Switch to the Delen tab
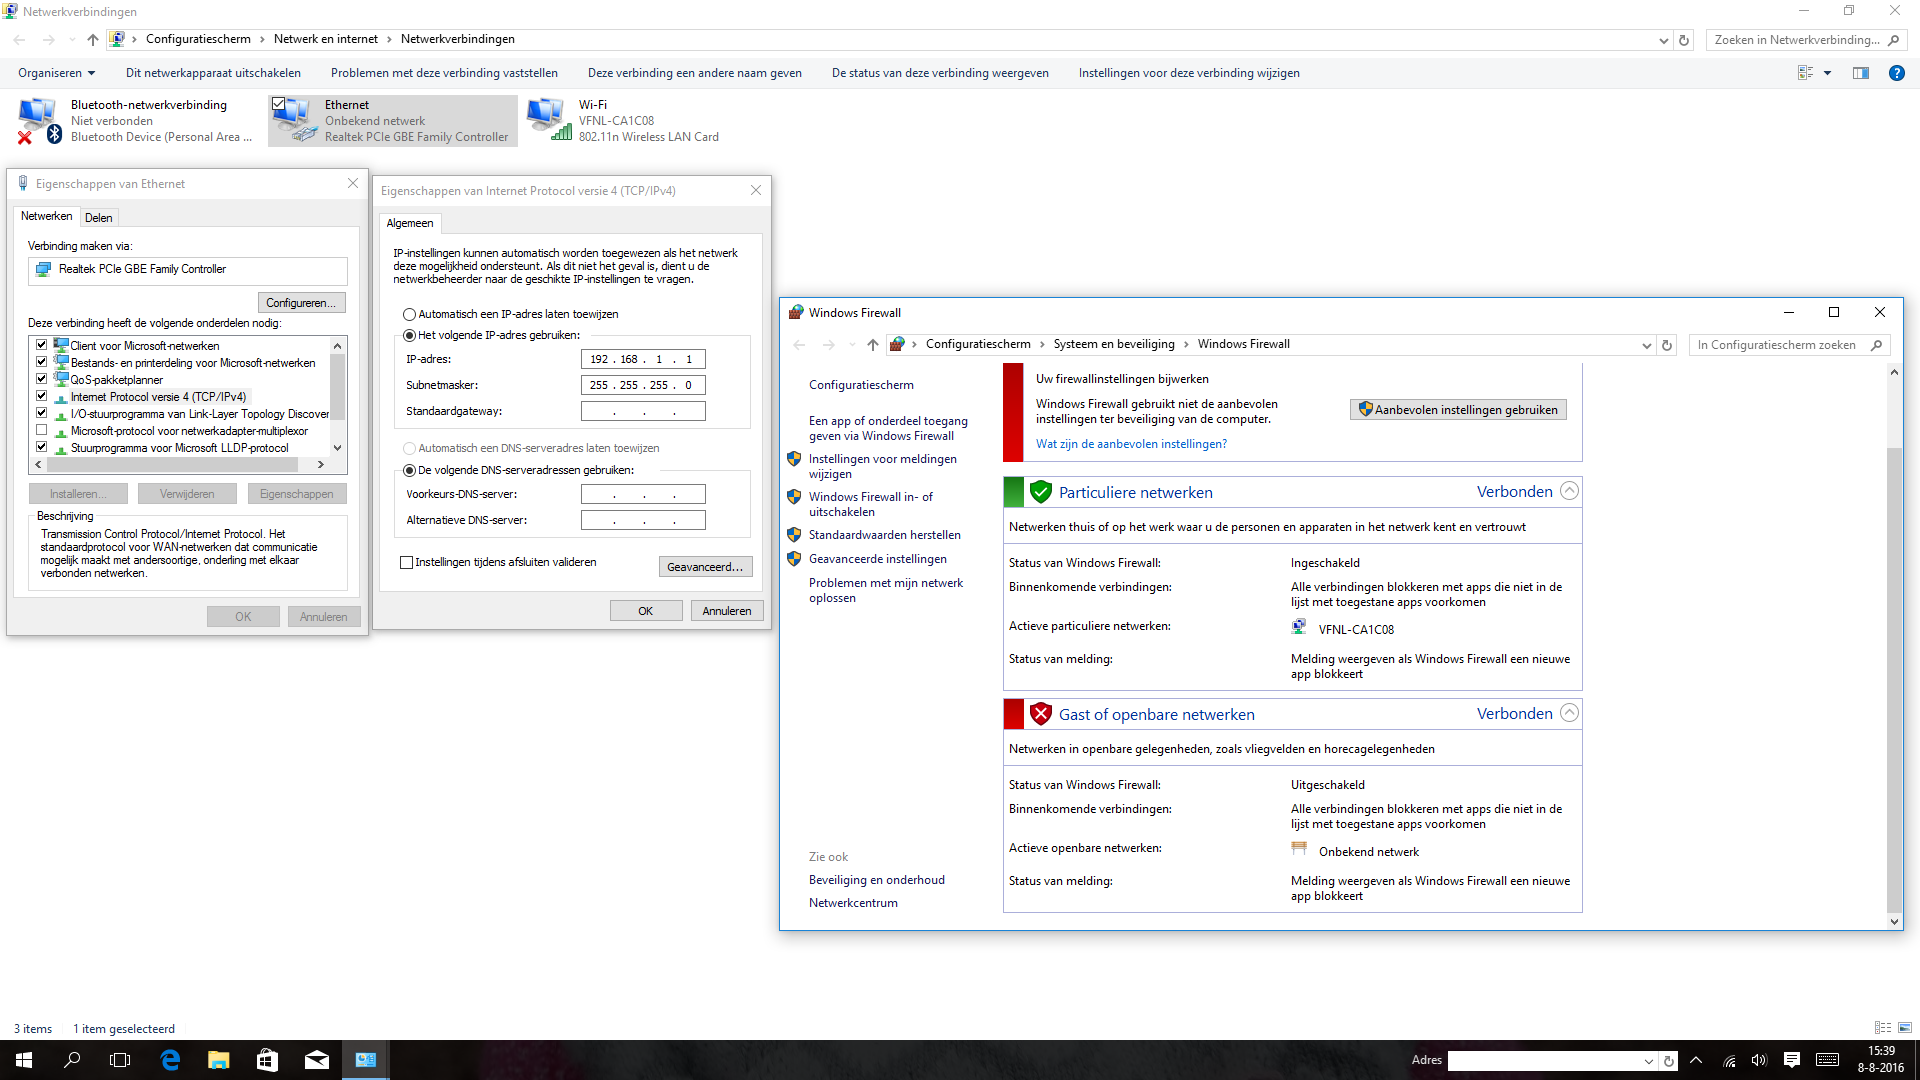 (98, 217)
